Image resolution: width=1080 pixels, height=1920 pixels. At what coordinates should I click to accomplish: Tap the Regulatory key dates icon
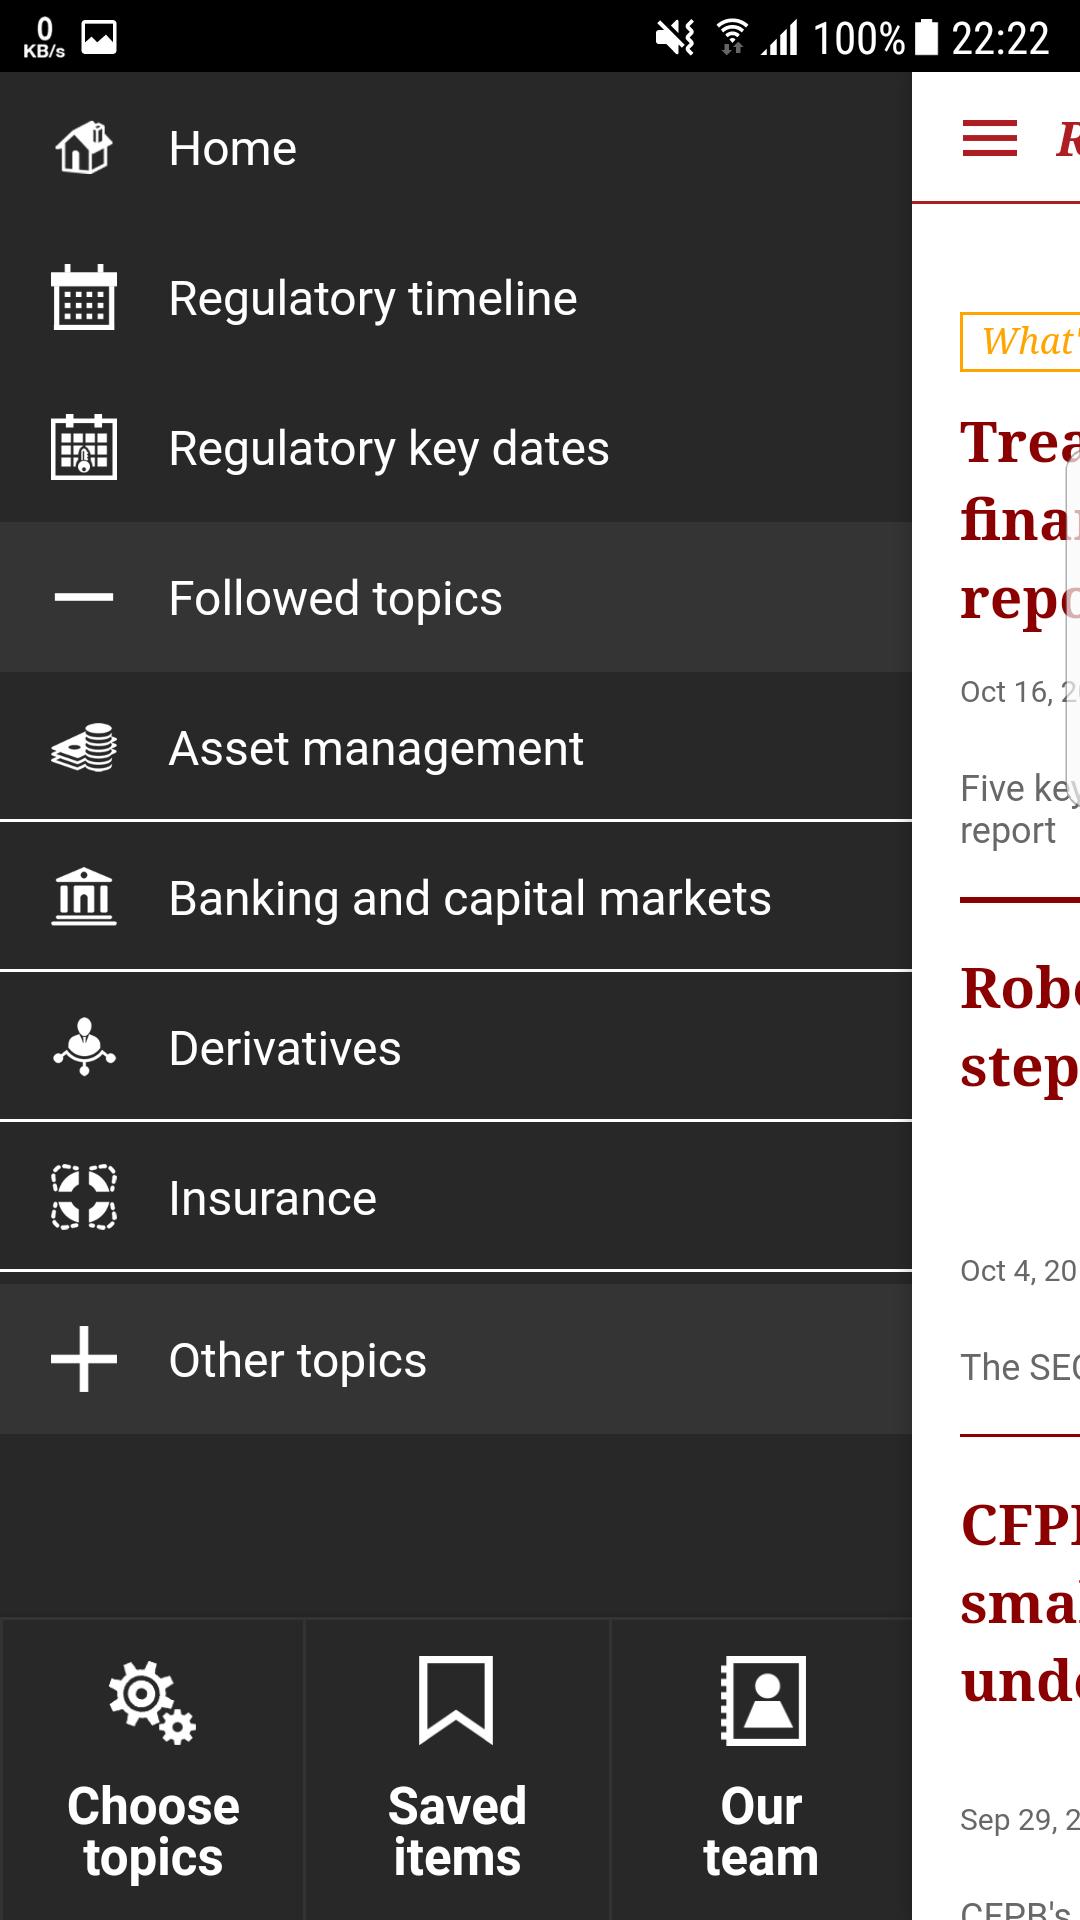(84, 448)
